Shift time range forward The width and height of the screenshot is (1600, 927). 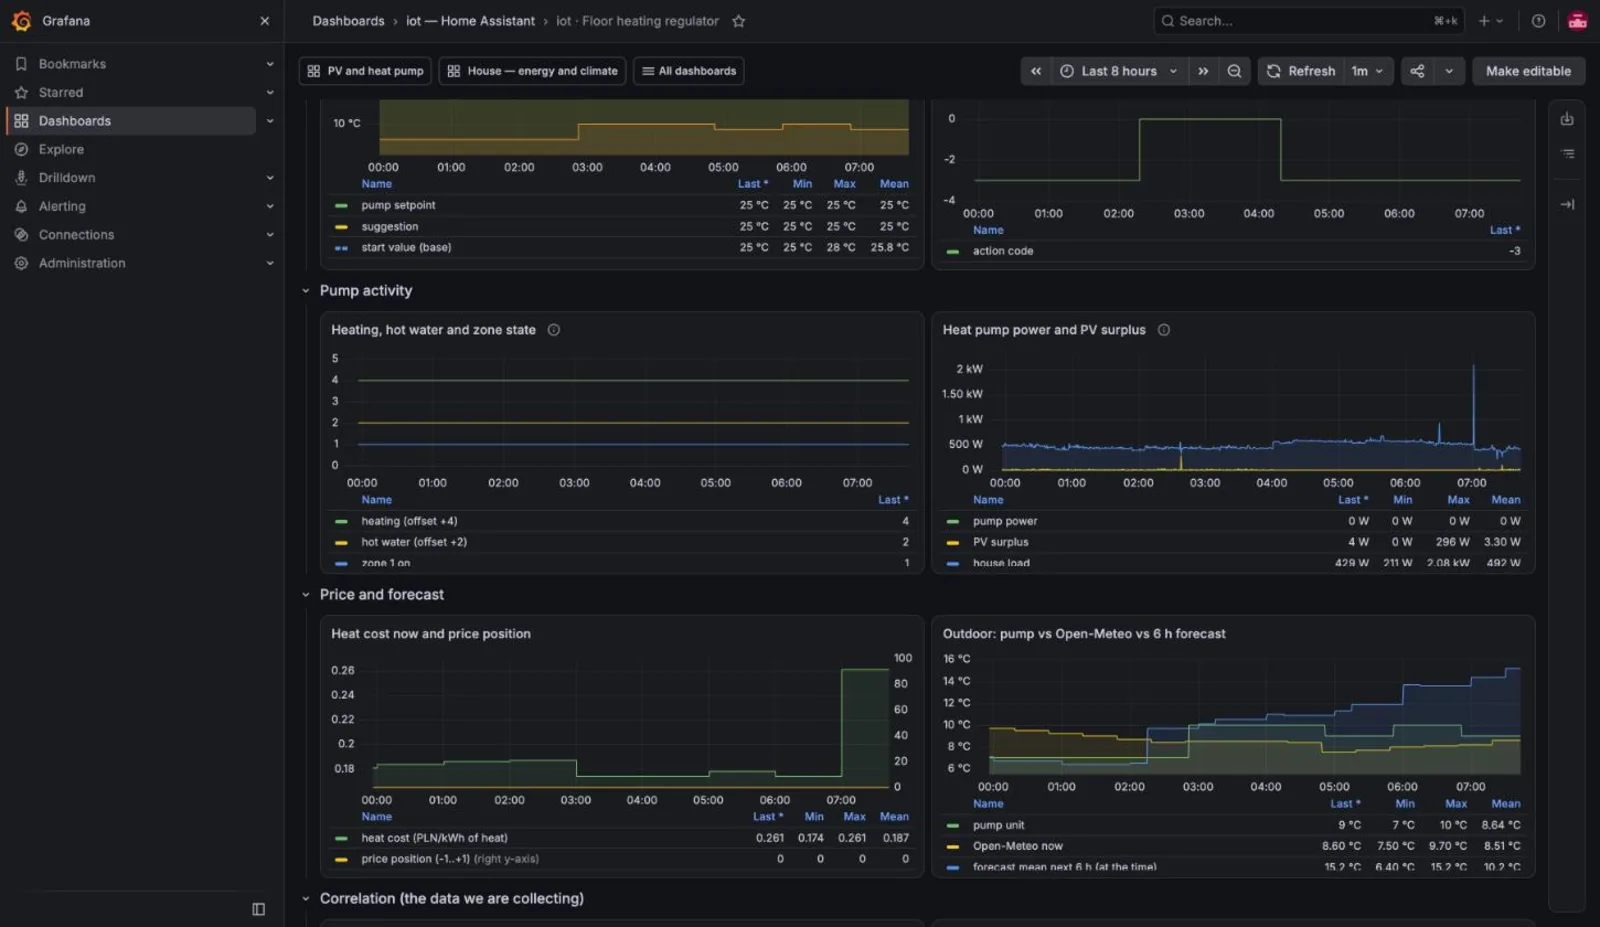point(1203,71)
